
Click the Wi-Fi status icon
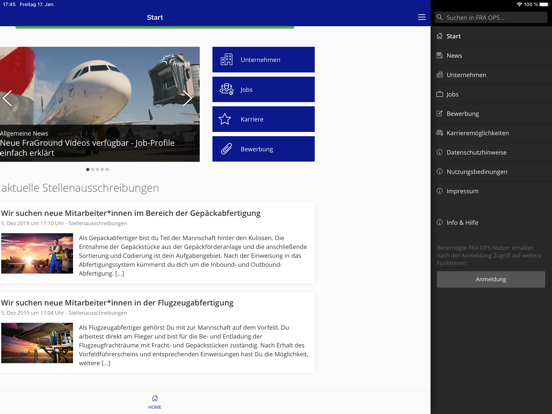click(519, 4)
